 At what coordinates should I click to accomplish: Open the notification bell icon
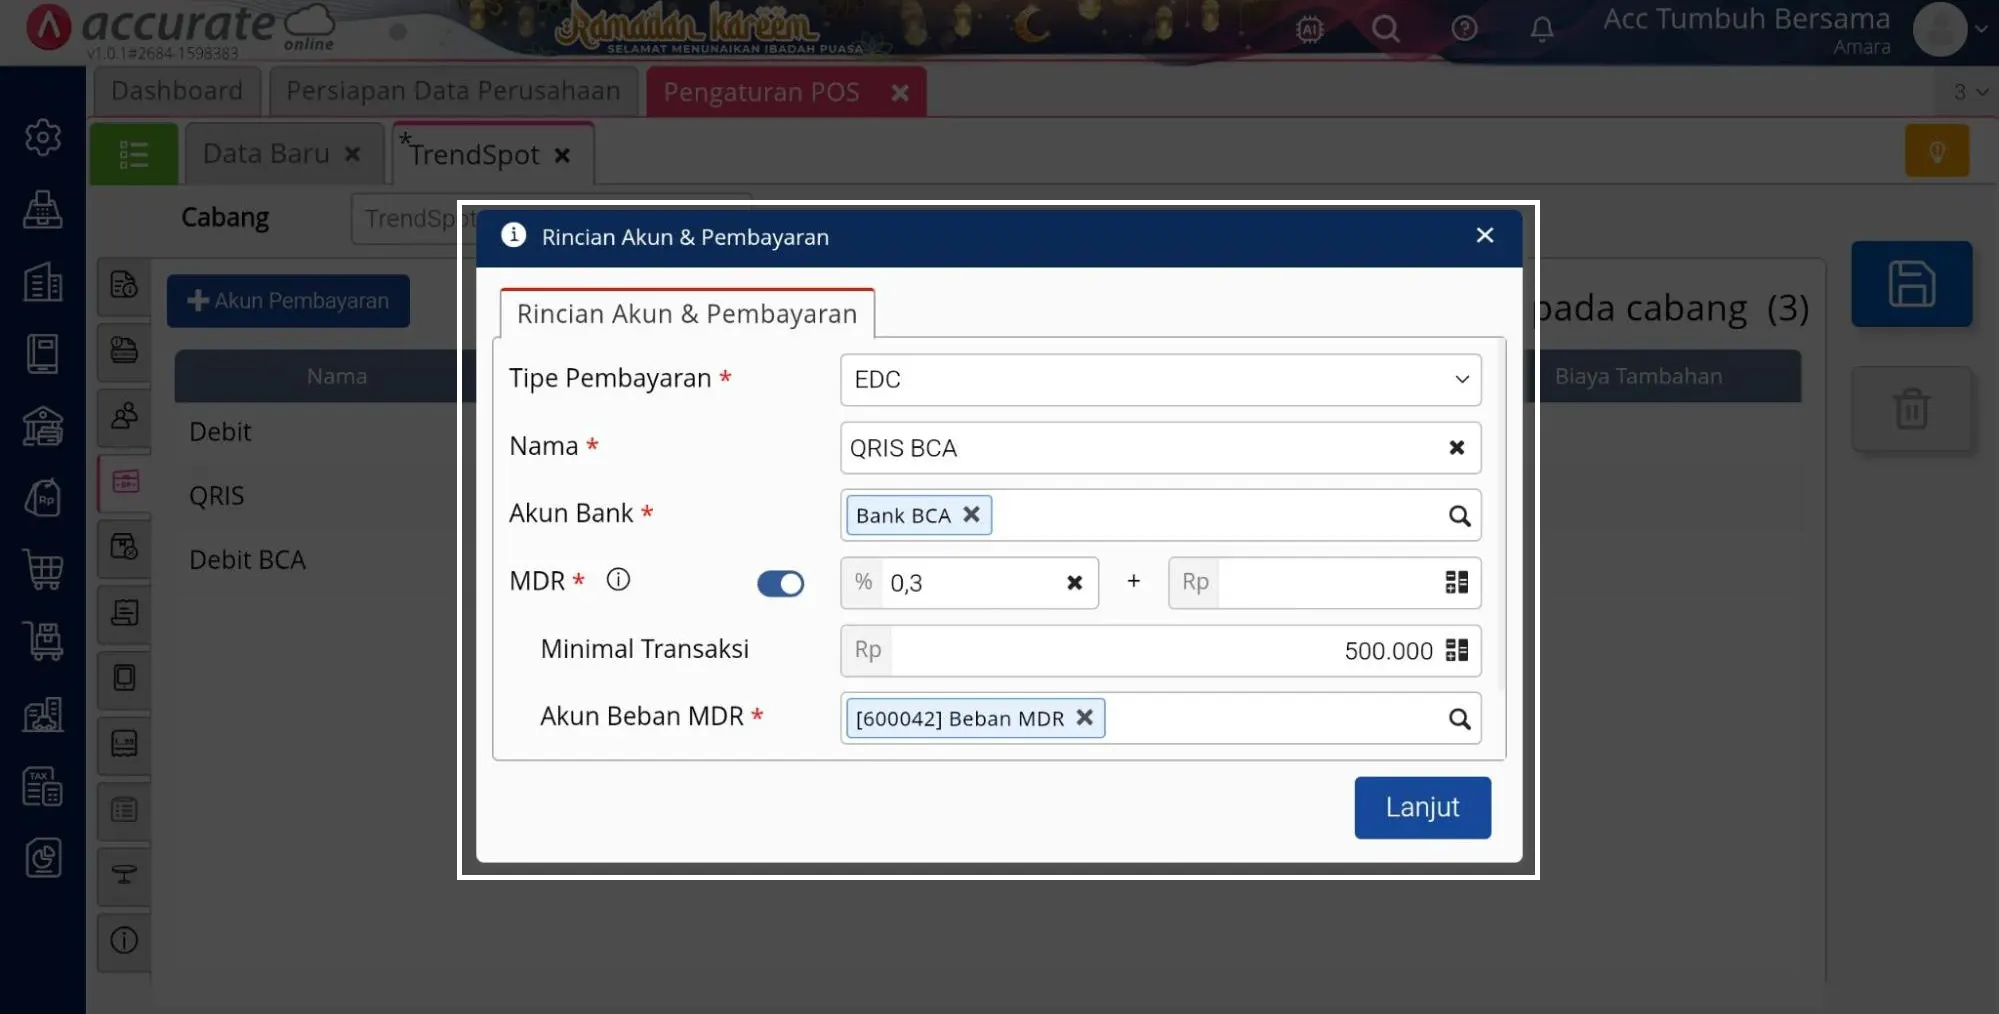(1541, 29)
